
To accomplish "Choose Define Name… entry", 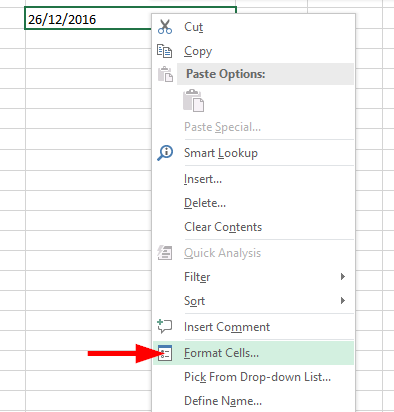I will (253, 401).
